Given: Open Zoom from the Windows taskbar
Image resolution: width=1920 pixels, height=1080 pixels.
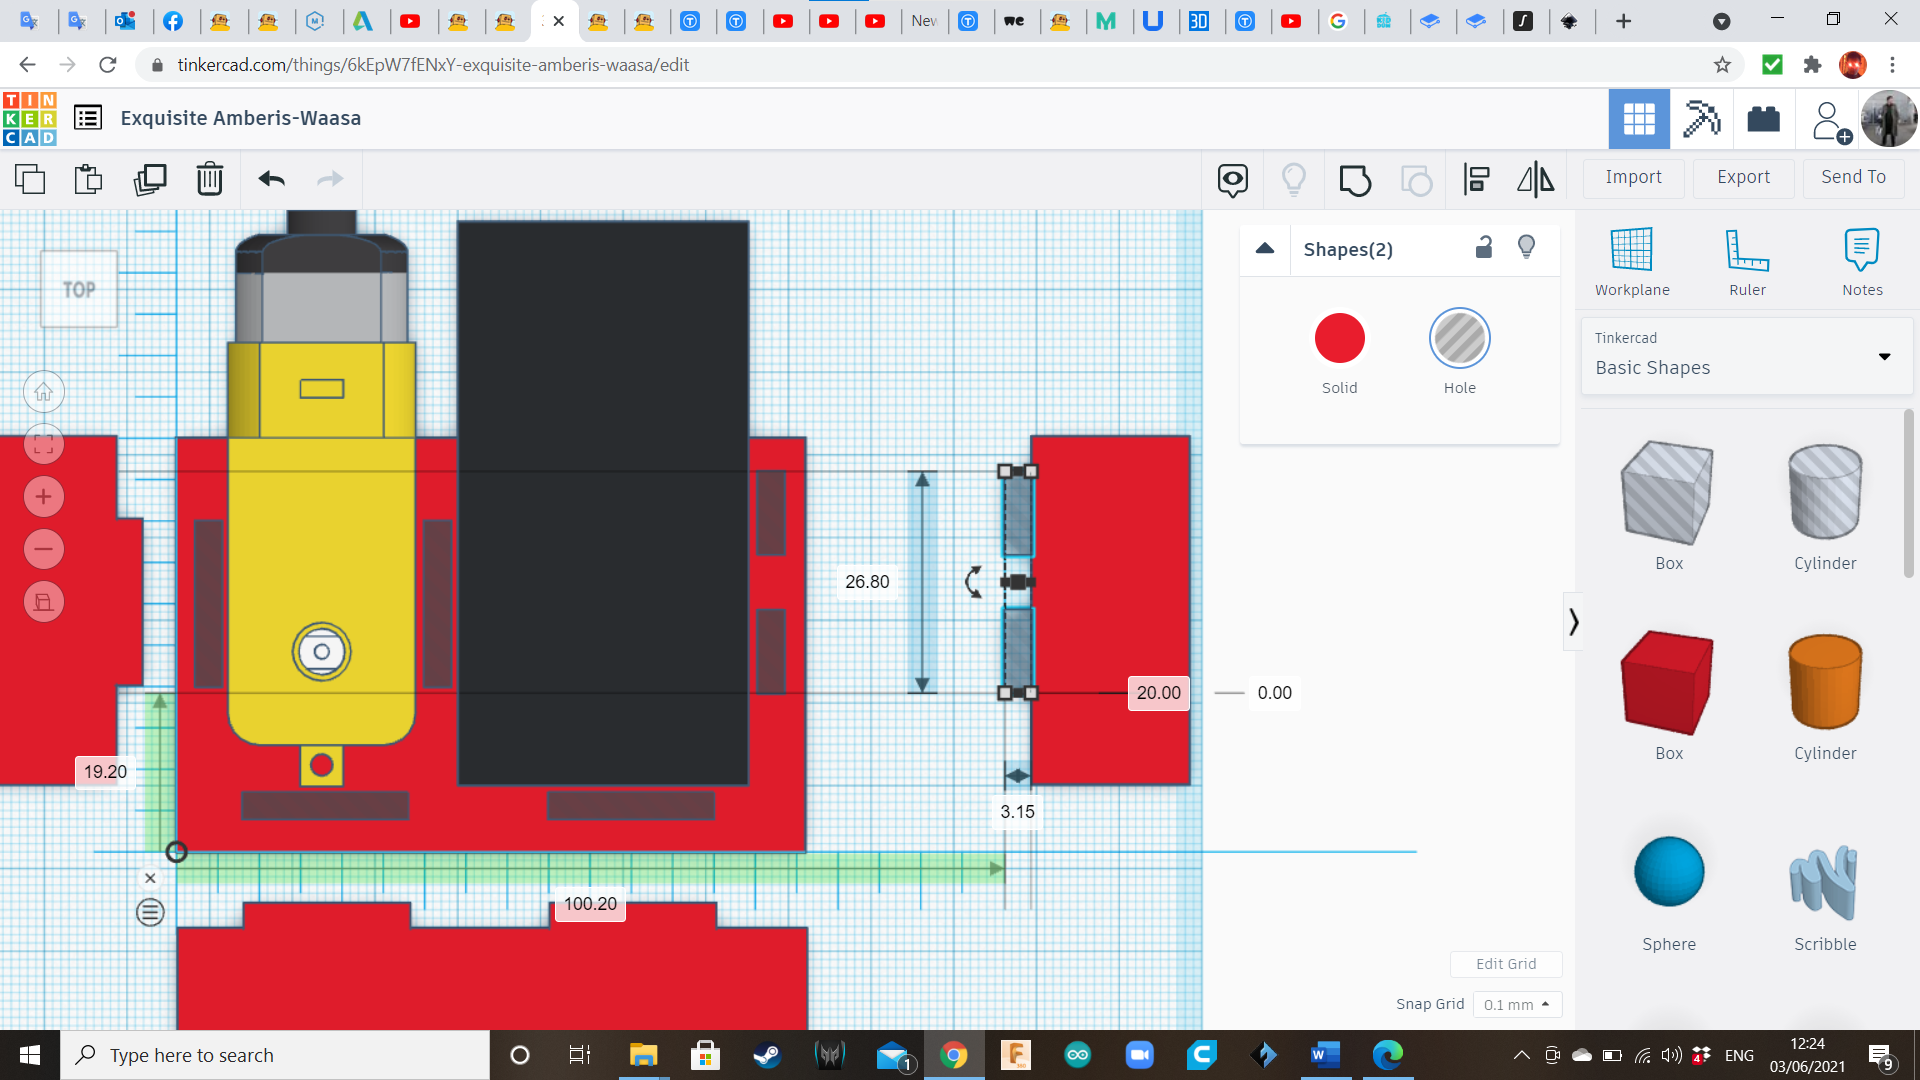Looking at the screenshot, I should (x=1139, y=1055).
